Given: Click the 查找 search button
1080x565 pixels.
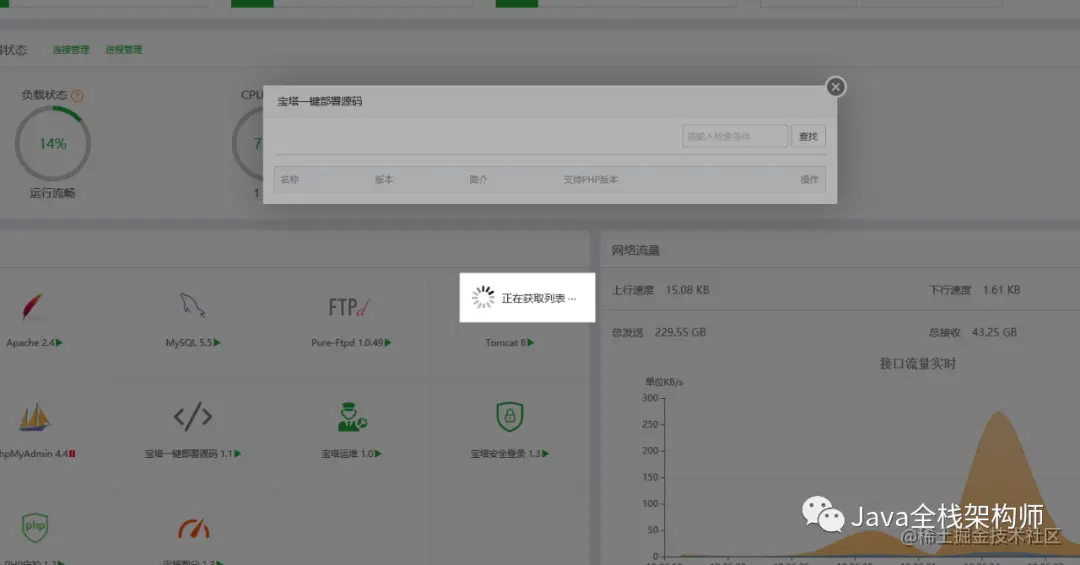Looking at the screenshot, I should click(808, 136).
